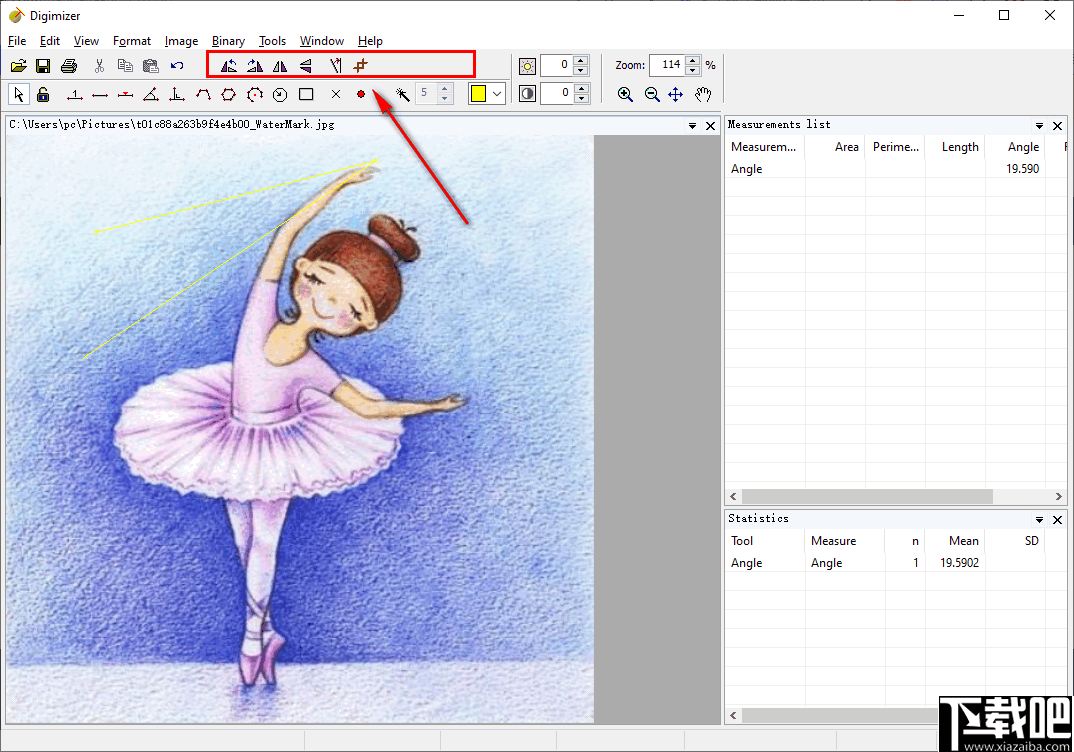
Task: Open the Statistics panel dropdown arrow
Action: (x=1040, y=520)
